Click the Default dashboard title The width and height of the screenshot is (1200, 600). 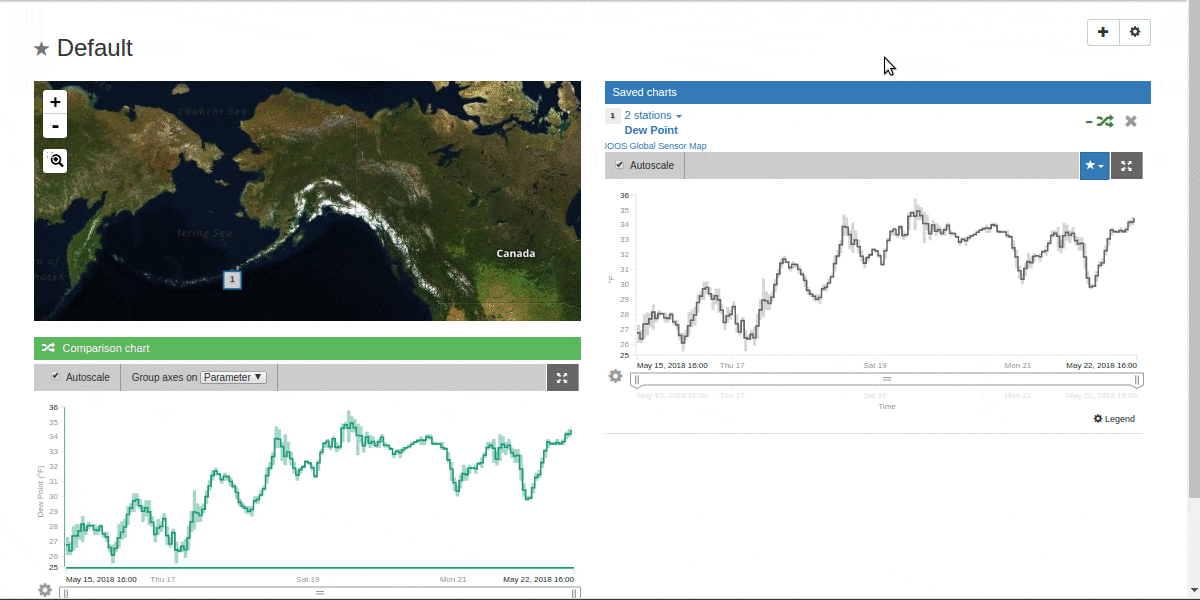(95, 48)
